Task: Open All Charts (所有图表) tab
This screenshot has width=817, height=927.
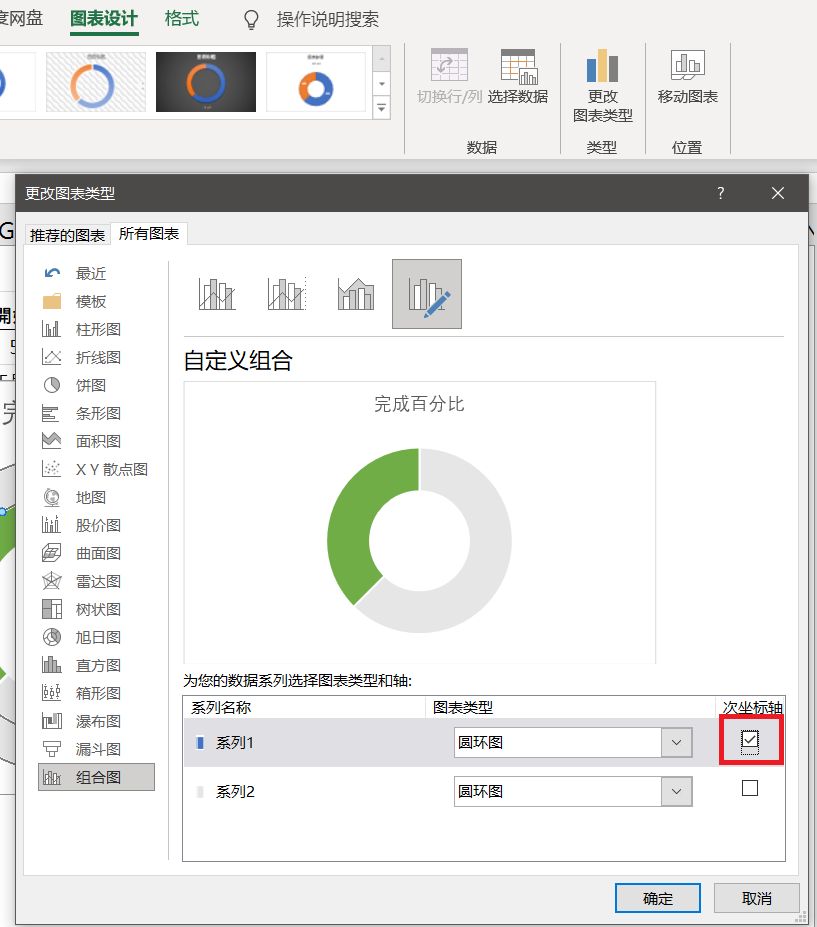Action: pyautogui.click(x=149, y=234)
